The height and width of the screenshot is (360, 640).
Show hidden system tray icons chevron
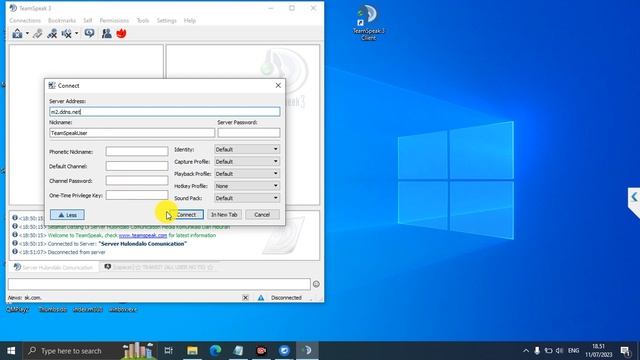pyautogui.click(x=526, y=351)
